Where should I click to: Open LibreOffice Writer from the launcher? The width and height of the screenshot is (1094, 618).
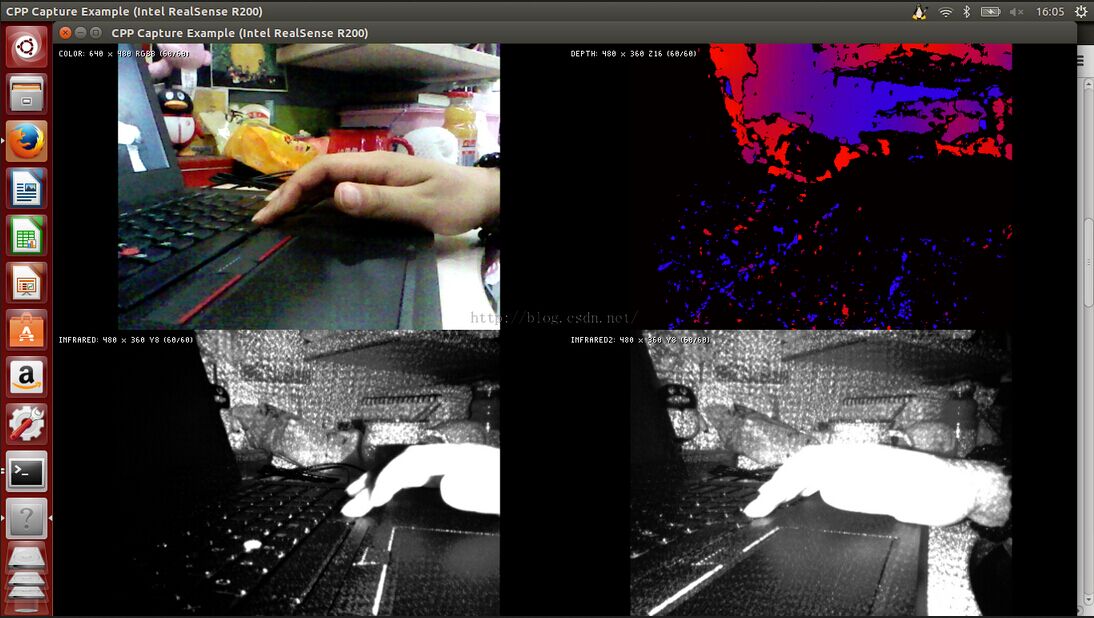pyautogui.click(x=27, y=189)
